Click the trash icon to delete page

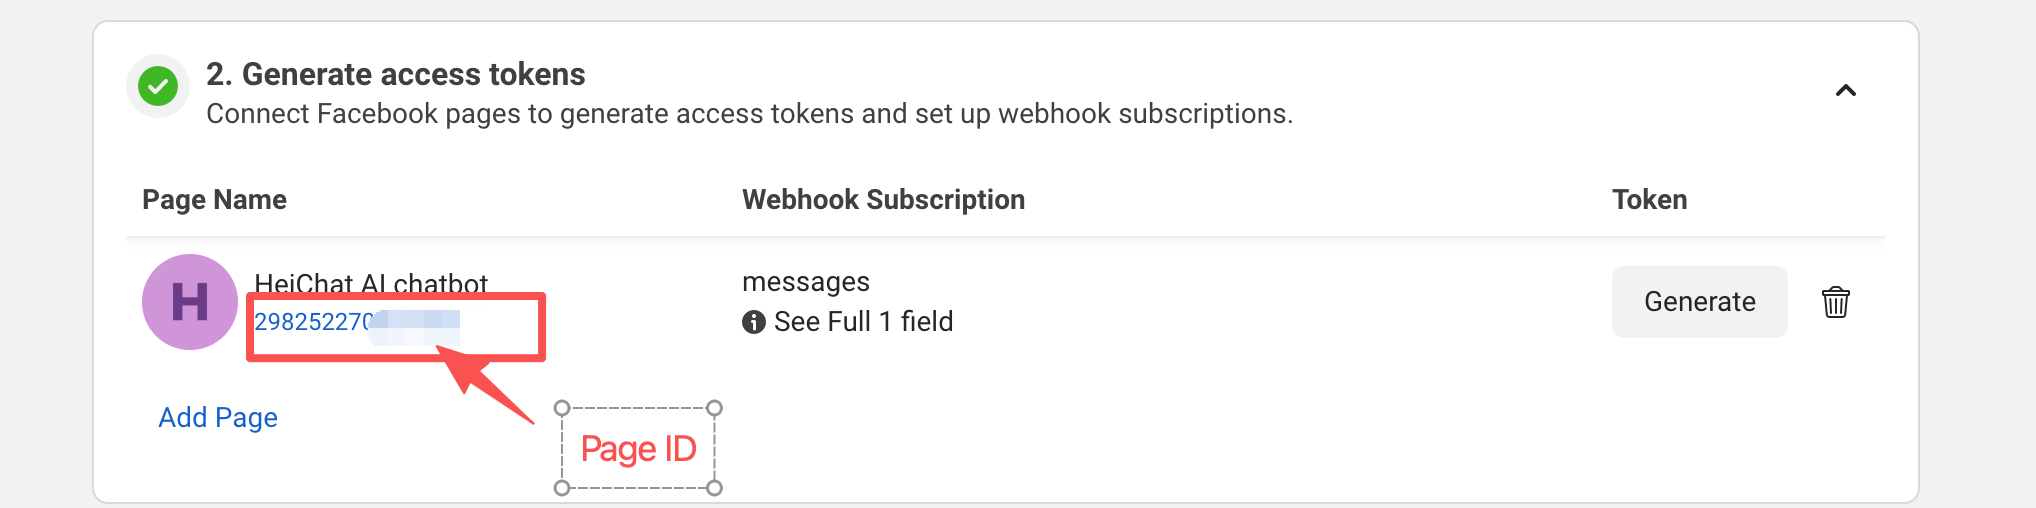[1835, 302]
